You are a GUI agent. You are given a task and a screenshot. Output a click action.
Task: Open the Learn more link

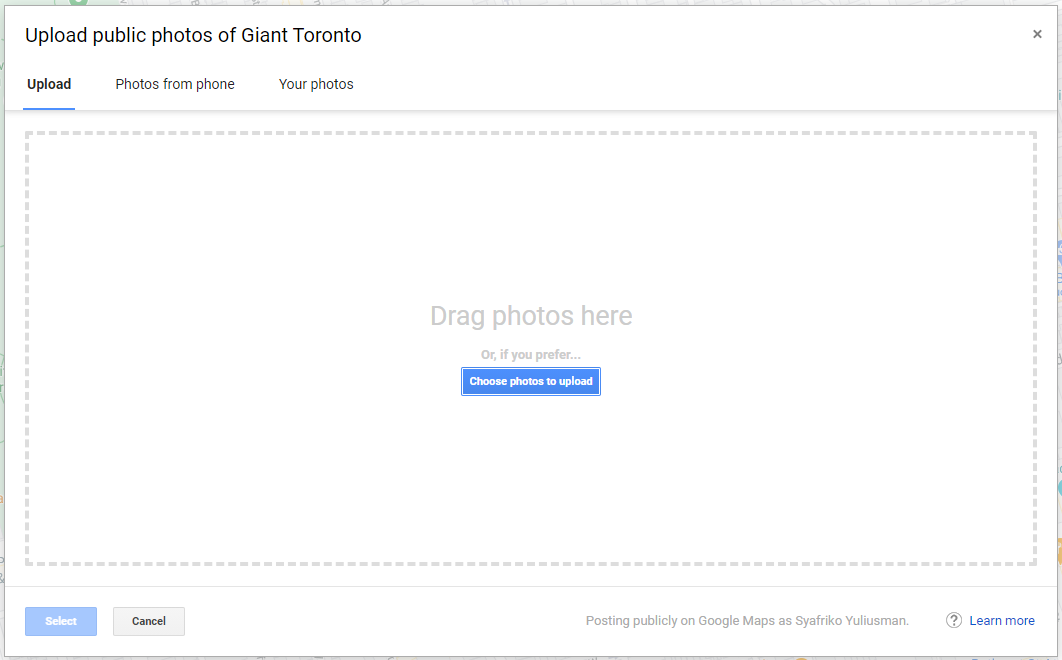pos(1002,621)
